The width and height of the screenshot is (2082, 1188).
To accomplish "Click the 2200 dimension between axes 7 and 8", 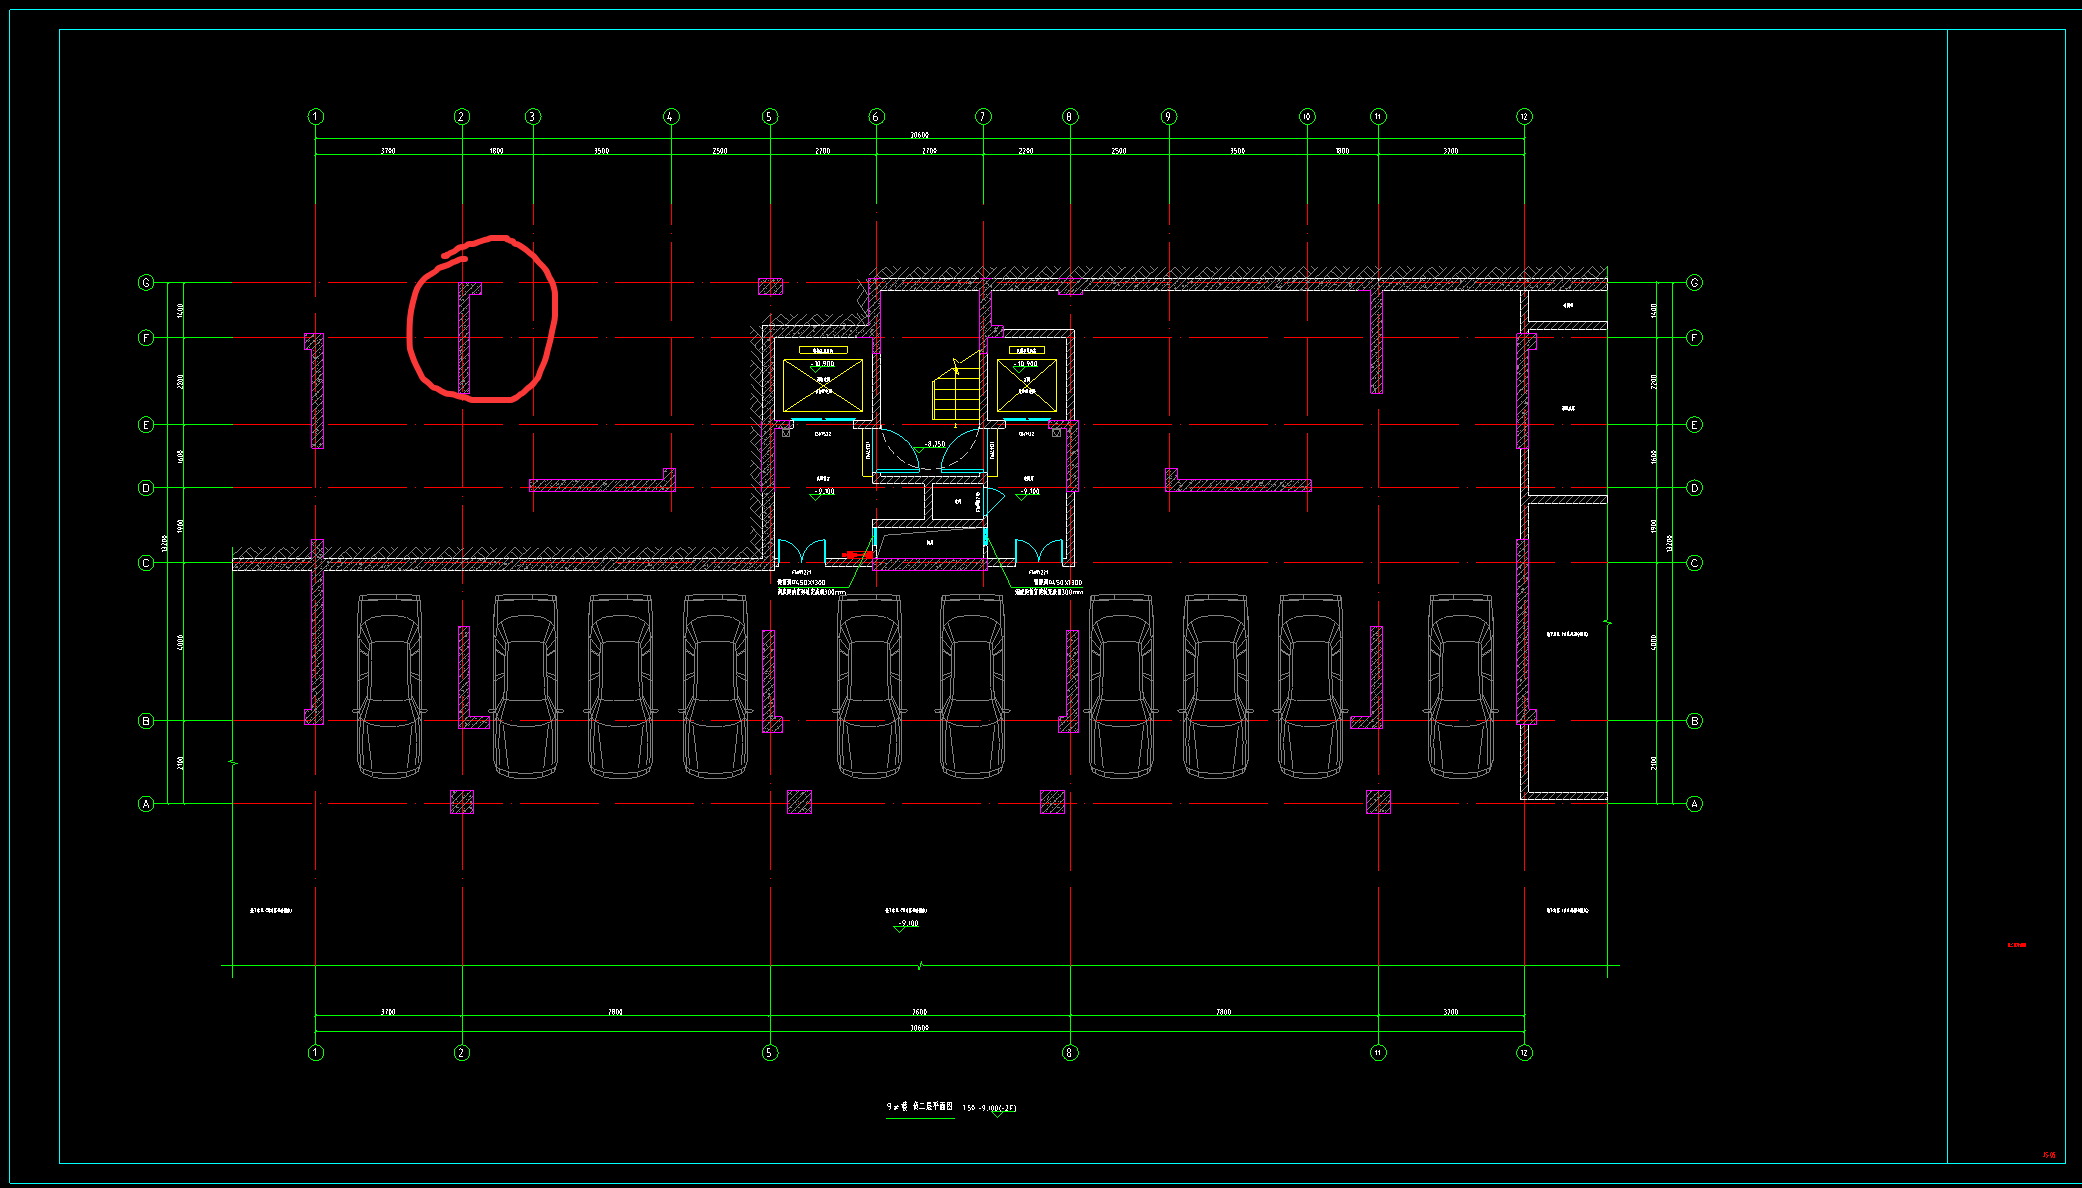I will 1026,151.
